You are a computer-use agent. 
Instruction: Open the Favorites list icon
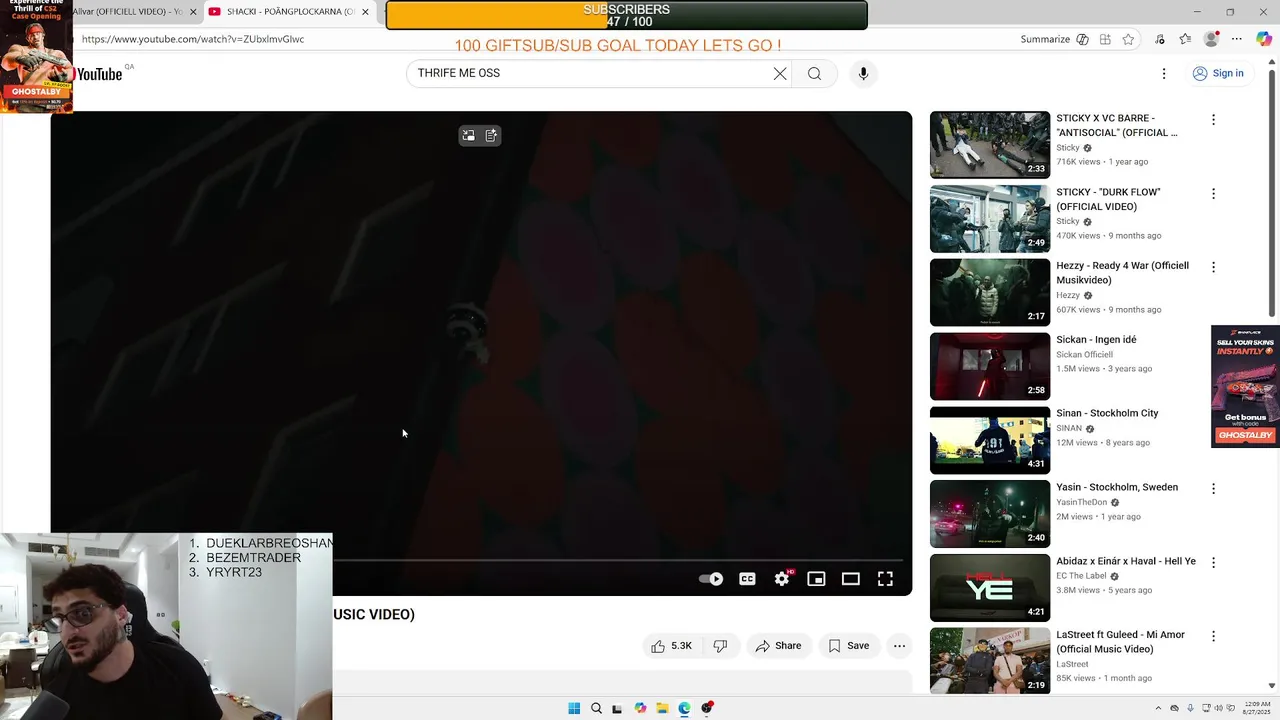tap(1185, 39)
